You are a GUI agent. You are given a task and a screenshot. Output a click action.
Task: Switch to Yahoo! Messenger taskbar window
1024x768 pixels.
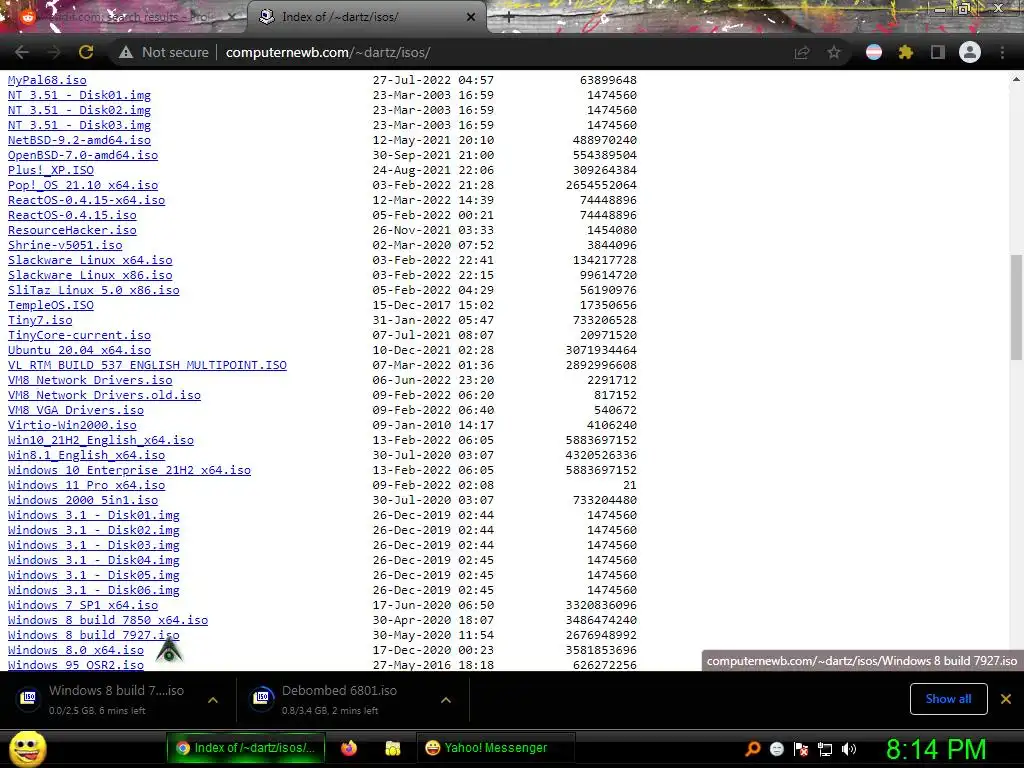(x=495, y=748)
